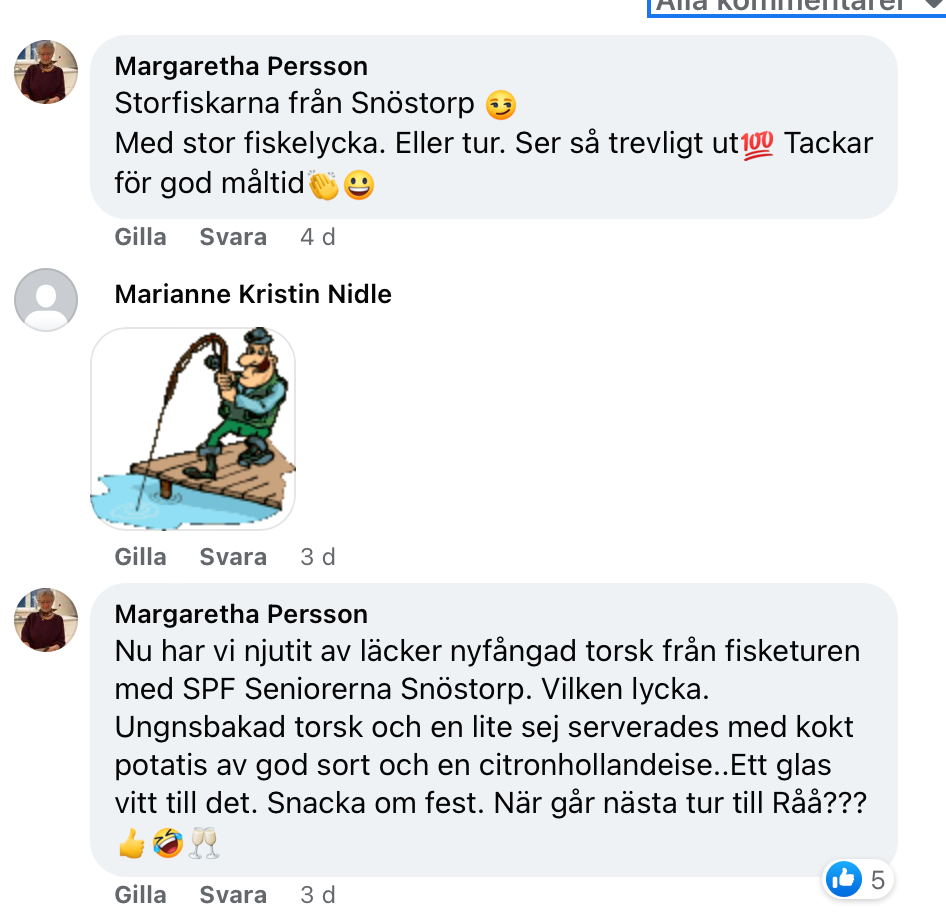Click the torsk comment text bubble
946x912 pixels.
click(x=490, y=728)
